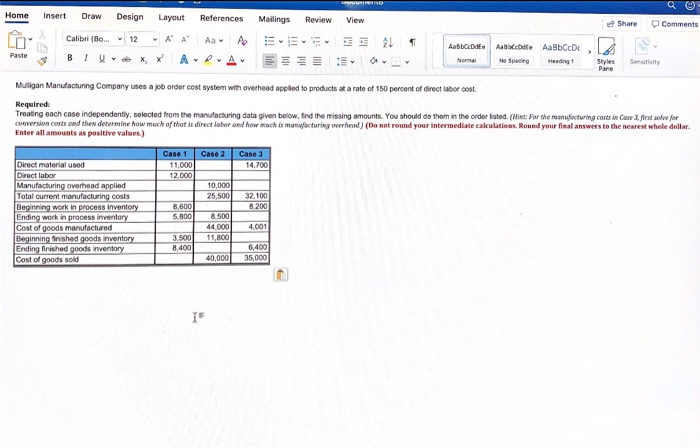This screenshot has width=700, height=448.
Task: Click the paste options icon below table
Action: point(280,275)
